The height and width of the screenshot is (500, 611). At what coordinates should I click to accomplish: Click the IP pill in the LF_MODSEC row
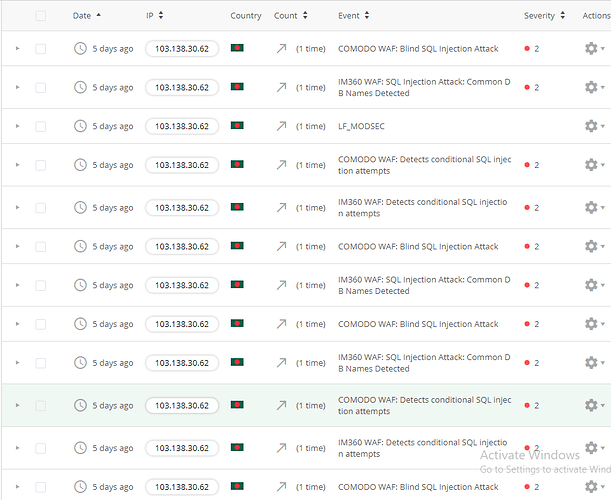pyautogui.click(x=182, y=126)
